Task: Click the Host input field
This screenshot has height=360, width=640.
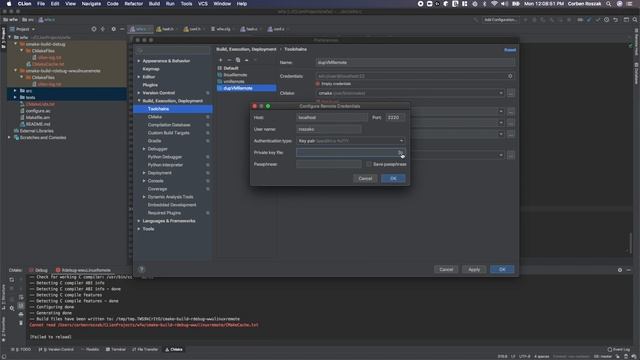Action: pyautogui.click(x=332, y=118)
